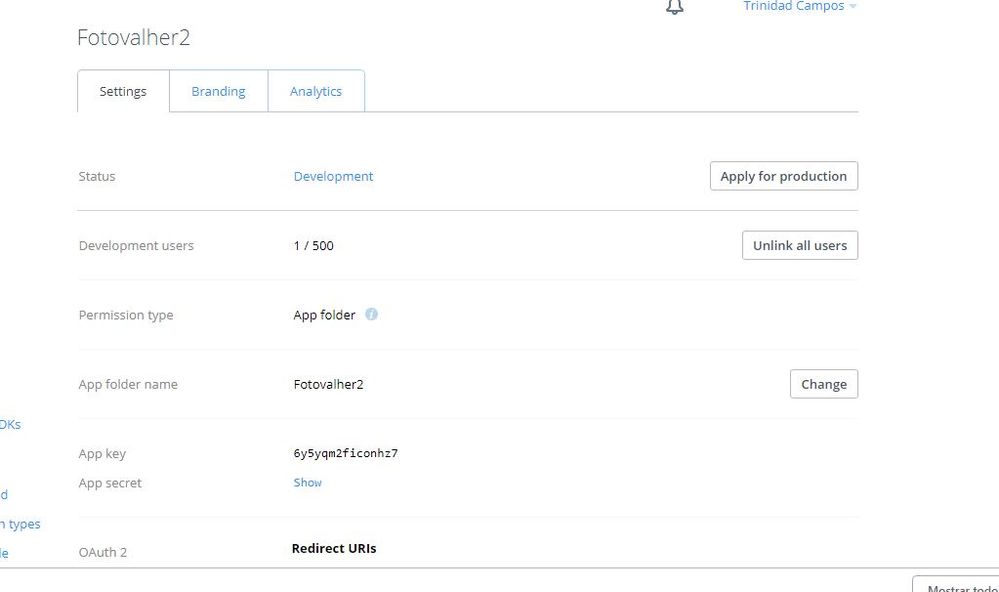
Task: Open the partially visible SDKs sidebar link
Action: 10,424
